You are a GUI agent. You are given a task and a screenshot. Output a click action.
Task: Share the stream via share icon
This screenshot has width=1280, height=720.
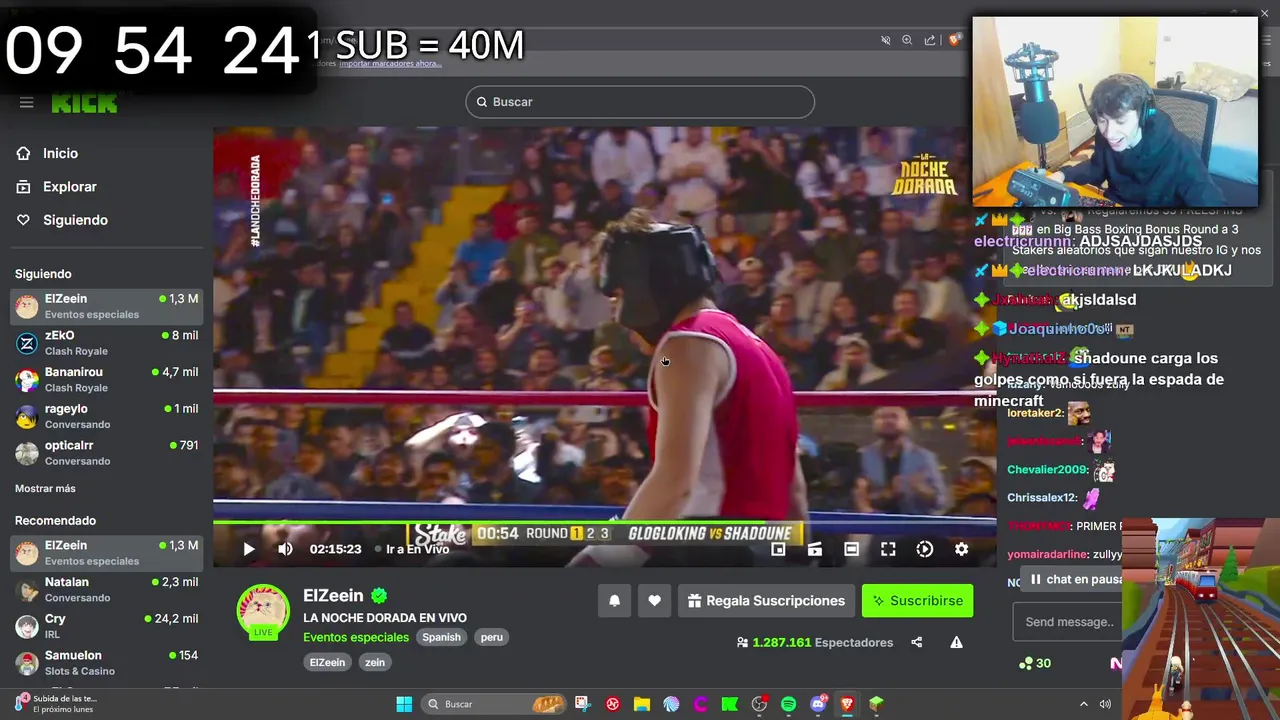(916, 642)
